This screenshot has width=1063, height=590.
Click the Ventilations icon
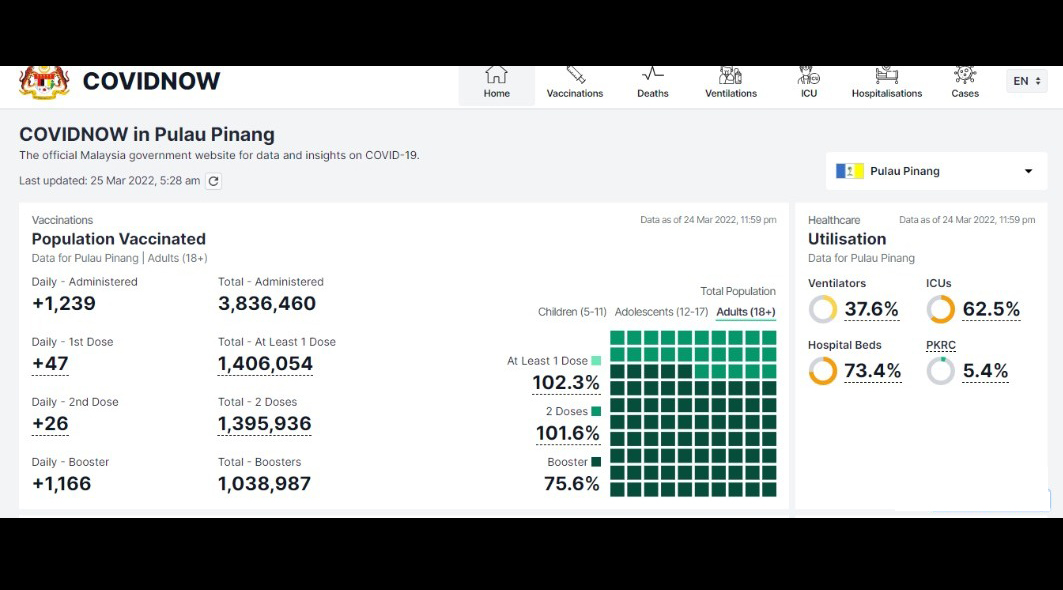coord(730,75)
